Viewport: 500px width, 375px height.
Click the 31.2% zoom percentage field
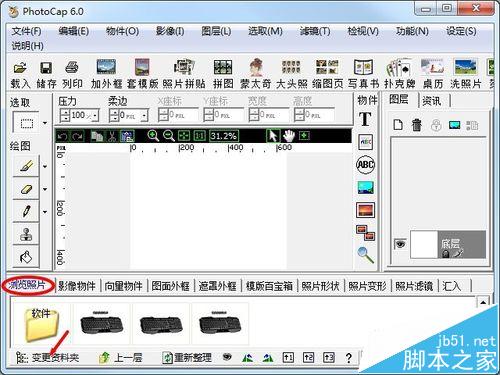[224, 136]
